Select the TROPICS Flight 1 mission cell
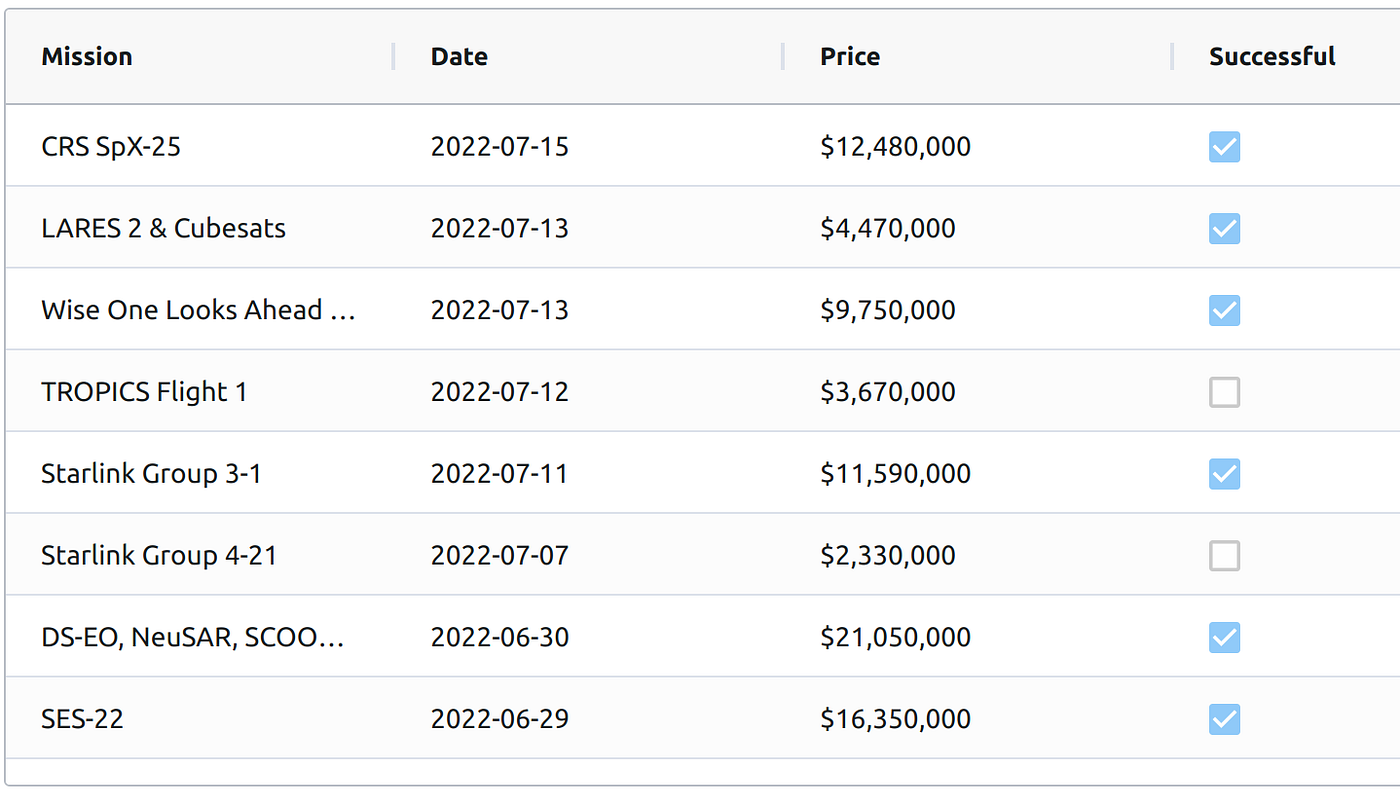 pyautogui.click(x=144, y=392)
